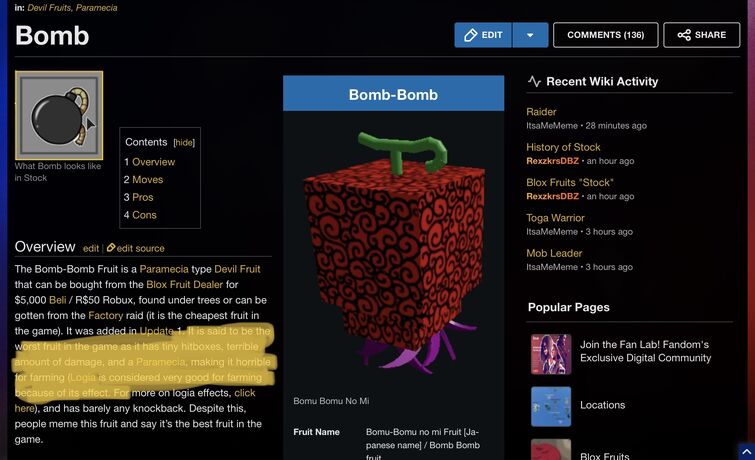755x460 pixels.
Task: Follow the 'click here' logia effects link
Action: pos(245,393)
